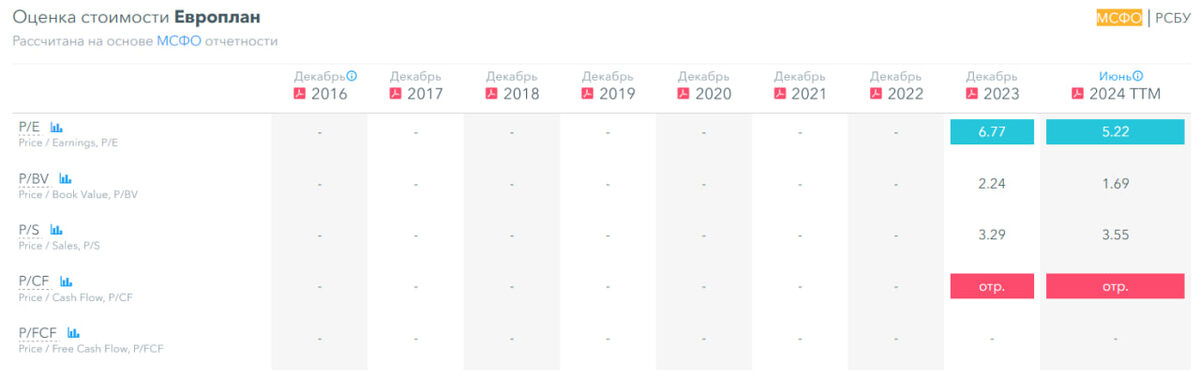Click the 6.77 P/E value for 2023

tap(992, 132)
